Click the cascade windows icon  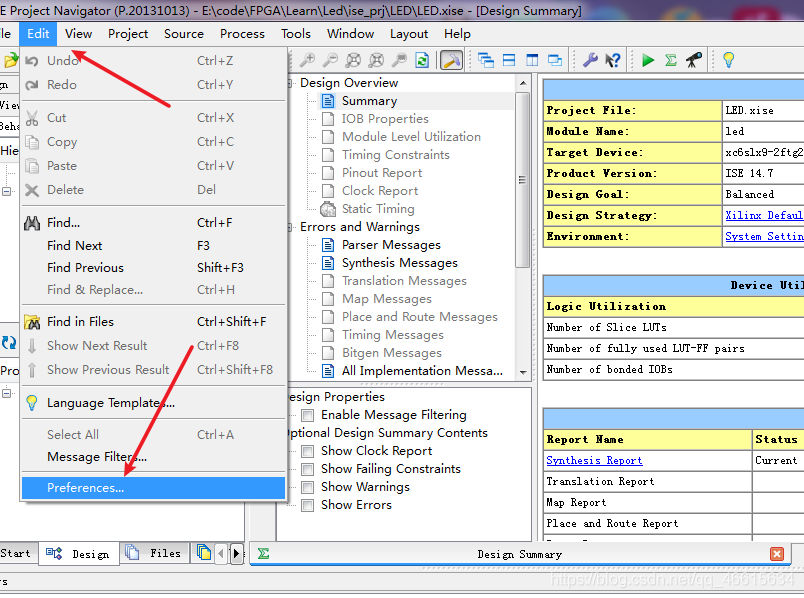486,60
